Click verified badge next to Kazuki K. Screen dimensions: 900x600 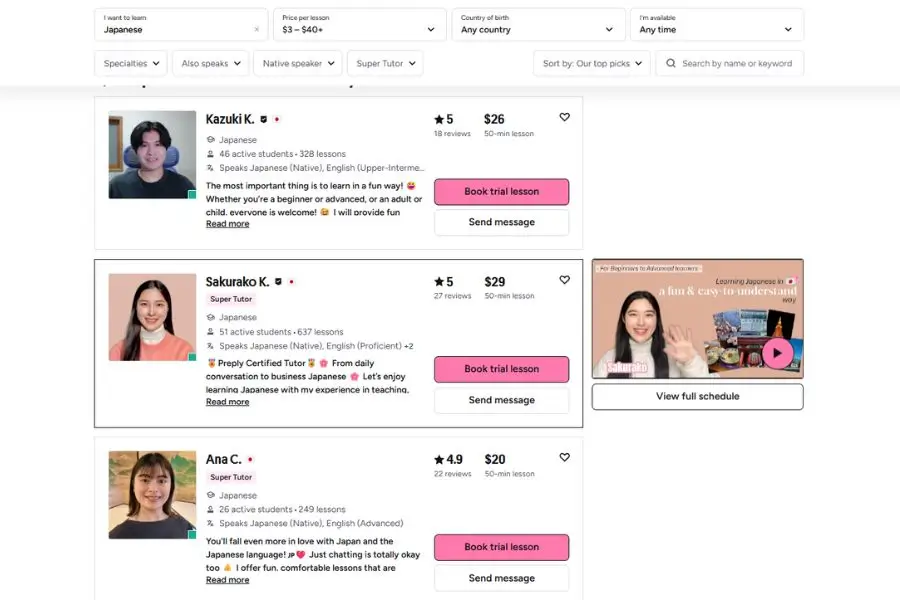(x=263, y=119)
